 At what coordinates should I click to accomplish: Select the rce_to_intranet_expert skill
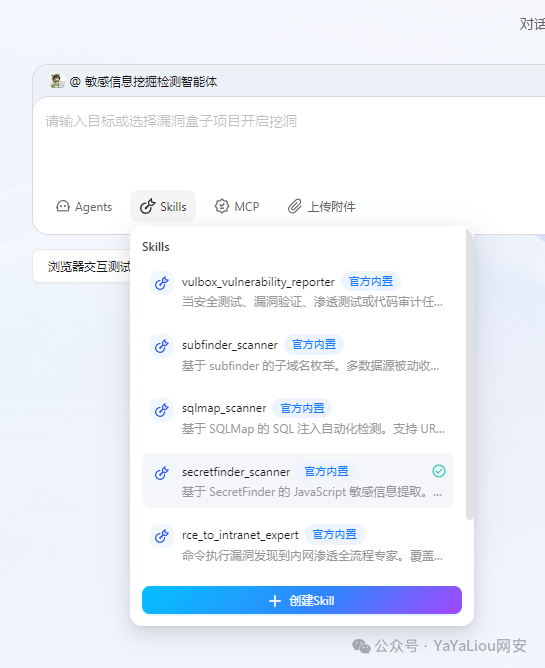click(x=298, y=544)
